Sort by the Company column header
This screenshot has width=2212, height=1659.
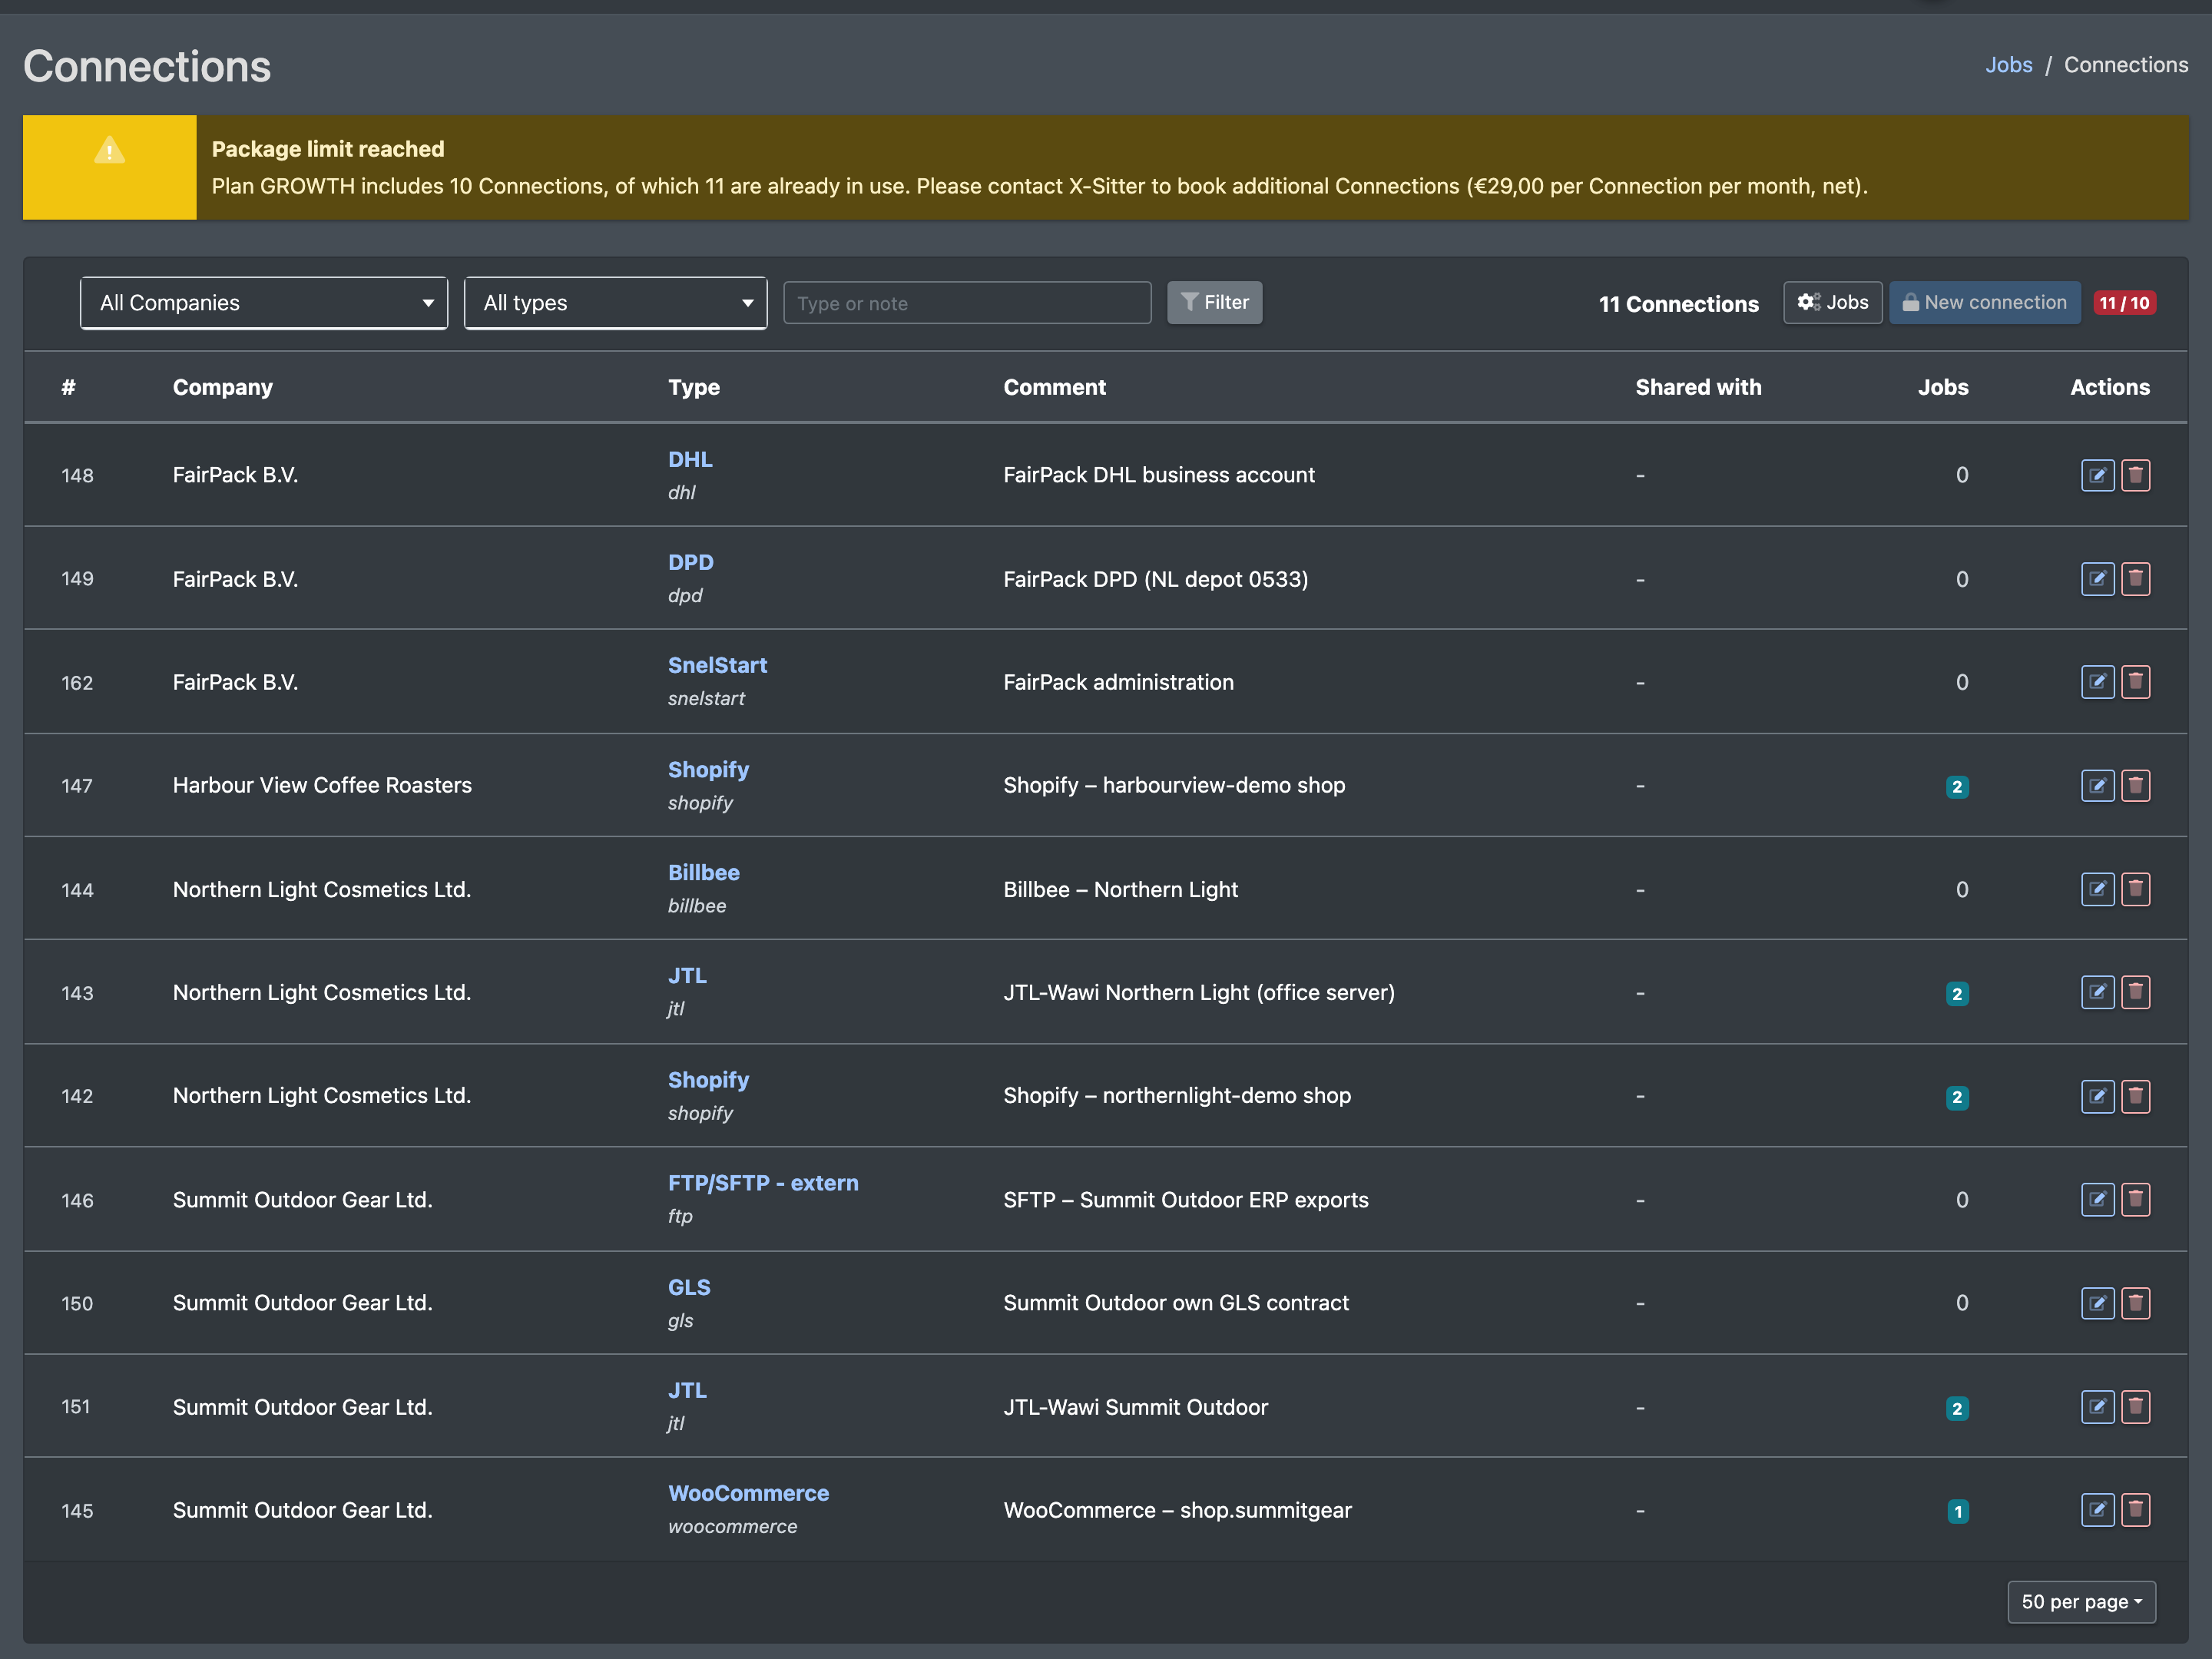tap(222, 387)
